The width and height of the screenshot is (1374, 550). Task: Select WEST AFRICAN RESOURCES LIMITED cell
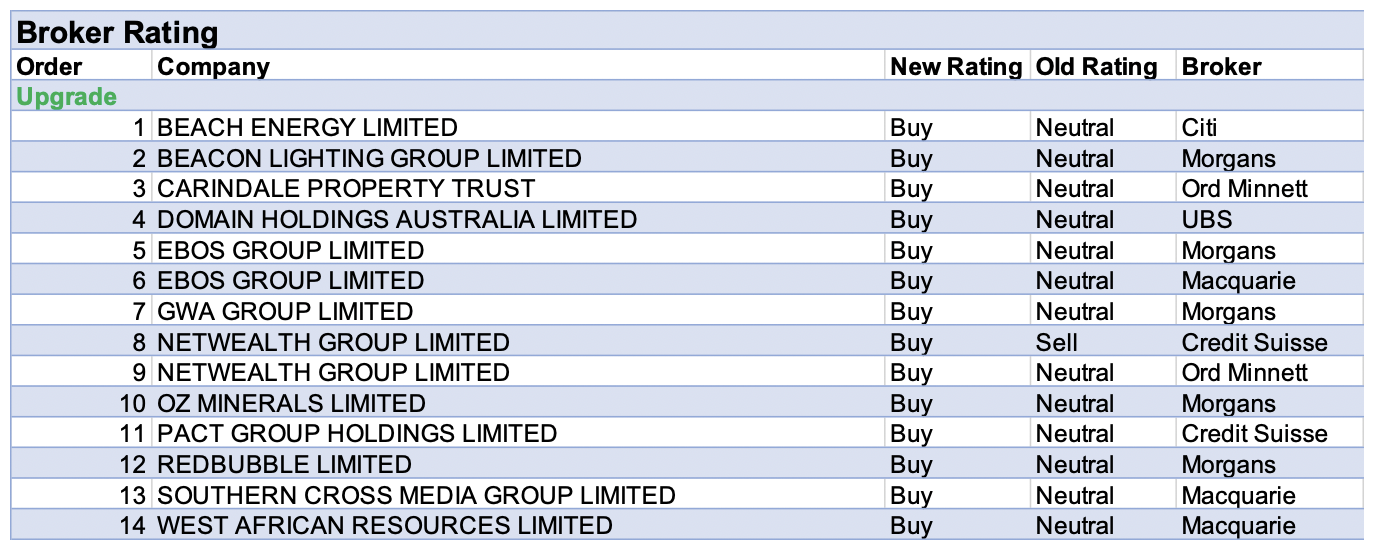click(x=385, y=526)
